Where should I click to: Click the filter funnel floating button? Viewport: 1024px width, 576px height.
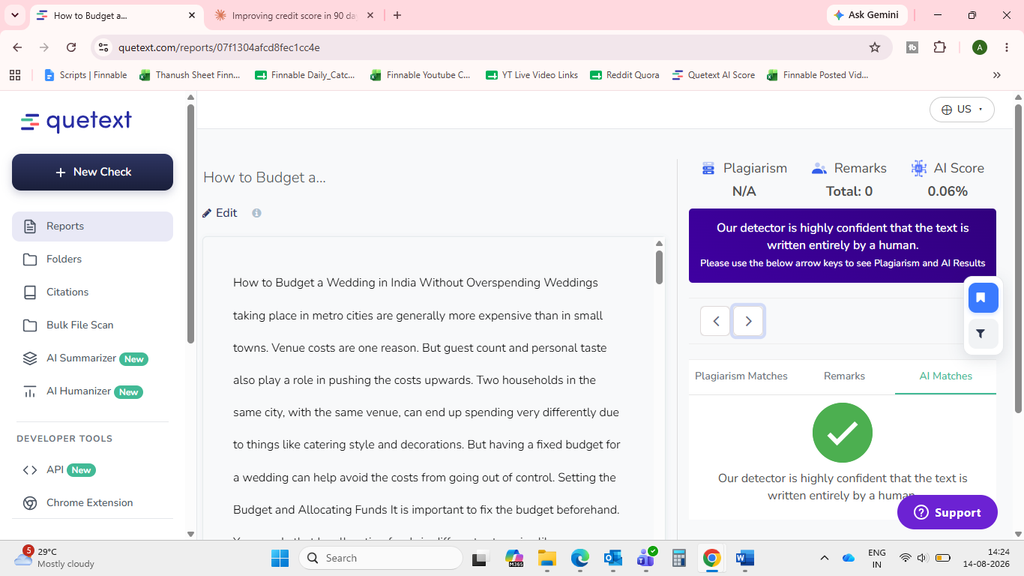click(981, 334)
